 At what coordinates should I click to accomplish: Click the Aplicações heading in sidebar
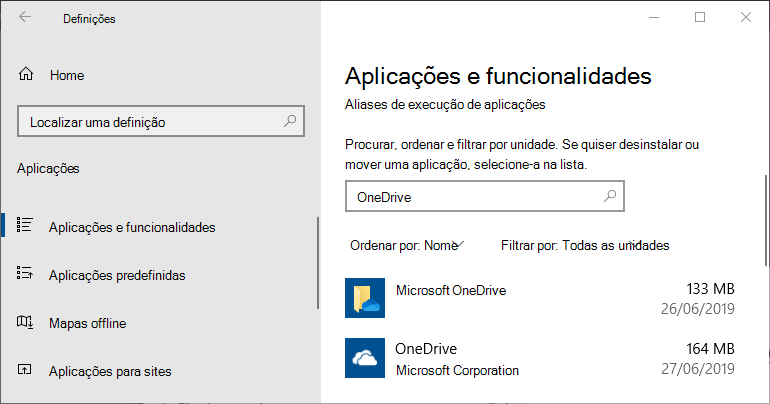click(x=48, y=168)
